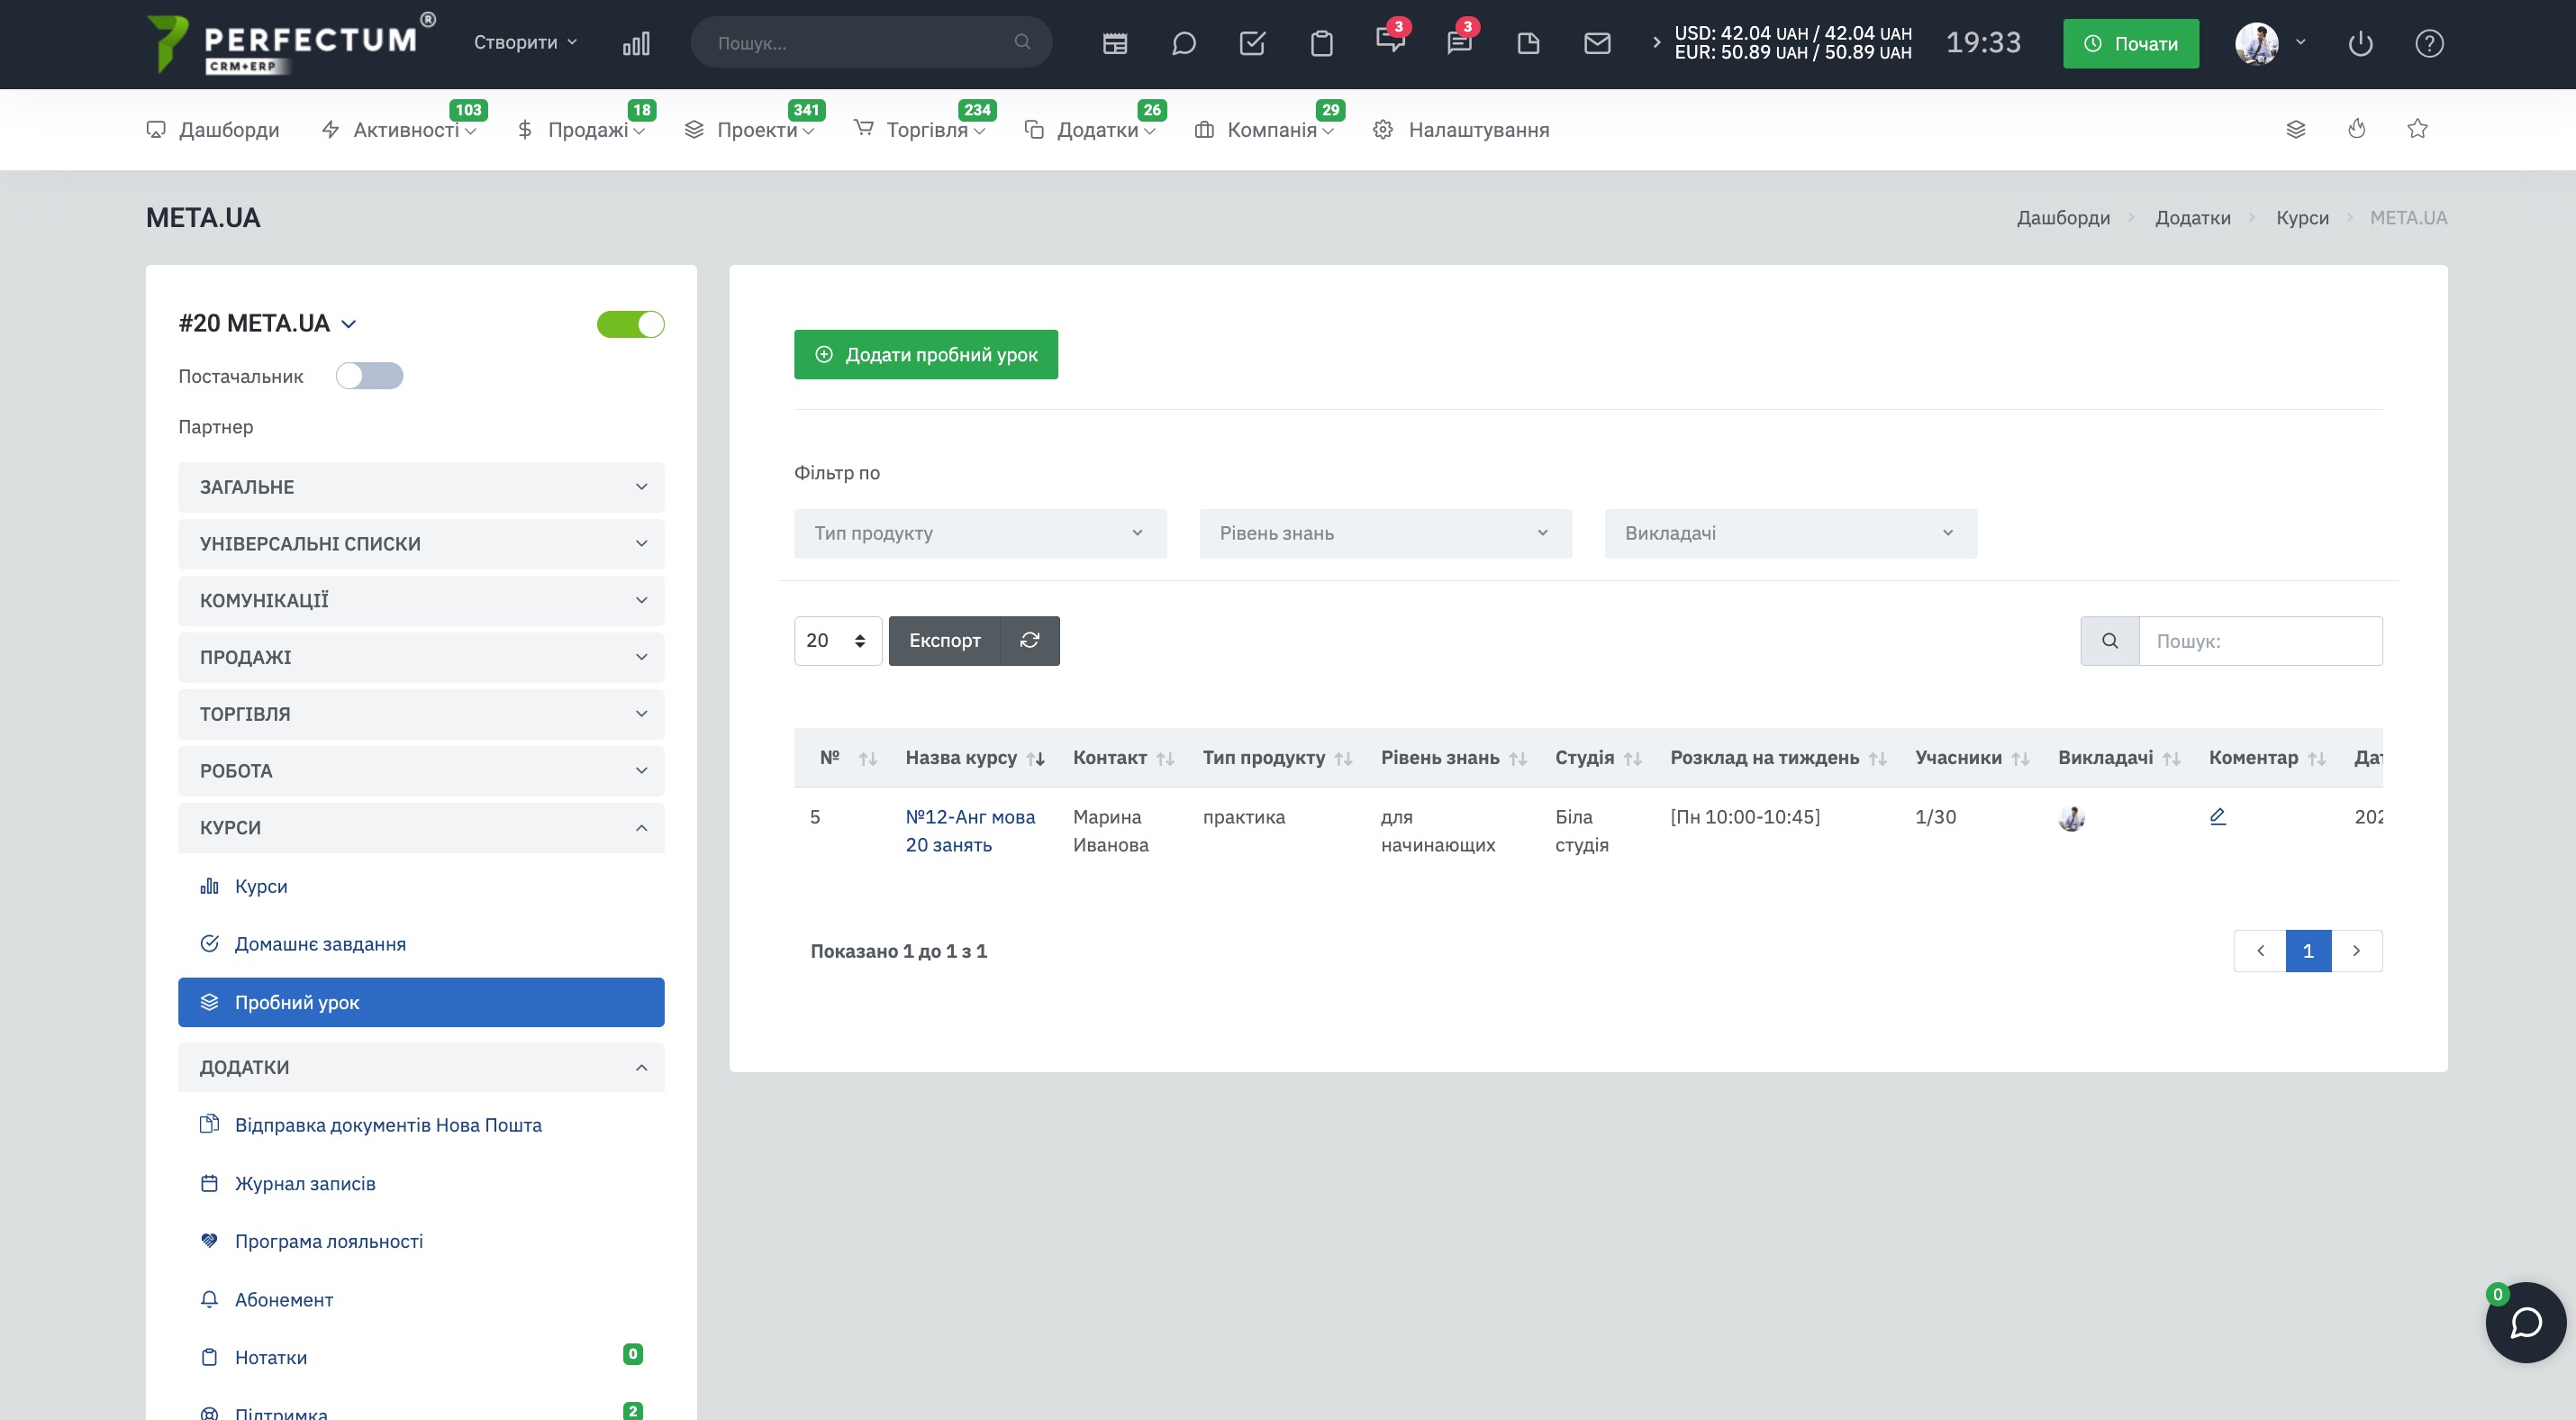2576x1420 pixels.
Task: Click the magnifier icon in top search bar
Action: click(1022, 42)
